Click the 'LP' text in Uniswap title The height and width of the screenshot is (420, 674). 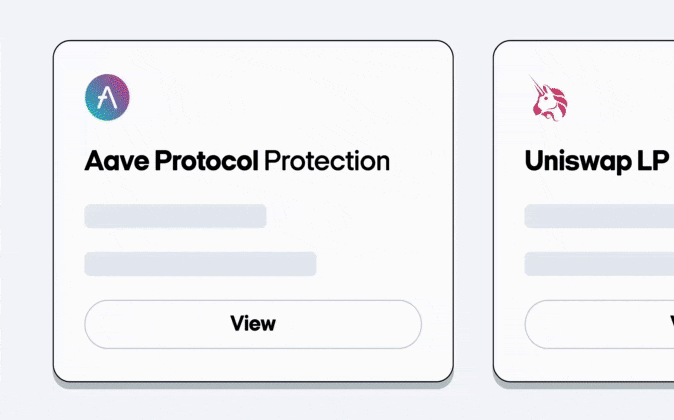click(654, 161)
